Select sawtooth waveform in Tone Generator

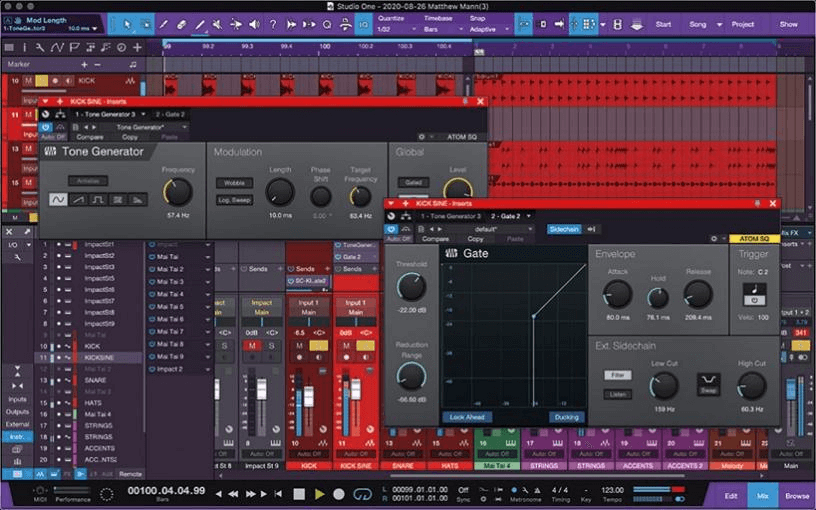[78, 199]
